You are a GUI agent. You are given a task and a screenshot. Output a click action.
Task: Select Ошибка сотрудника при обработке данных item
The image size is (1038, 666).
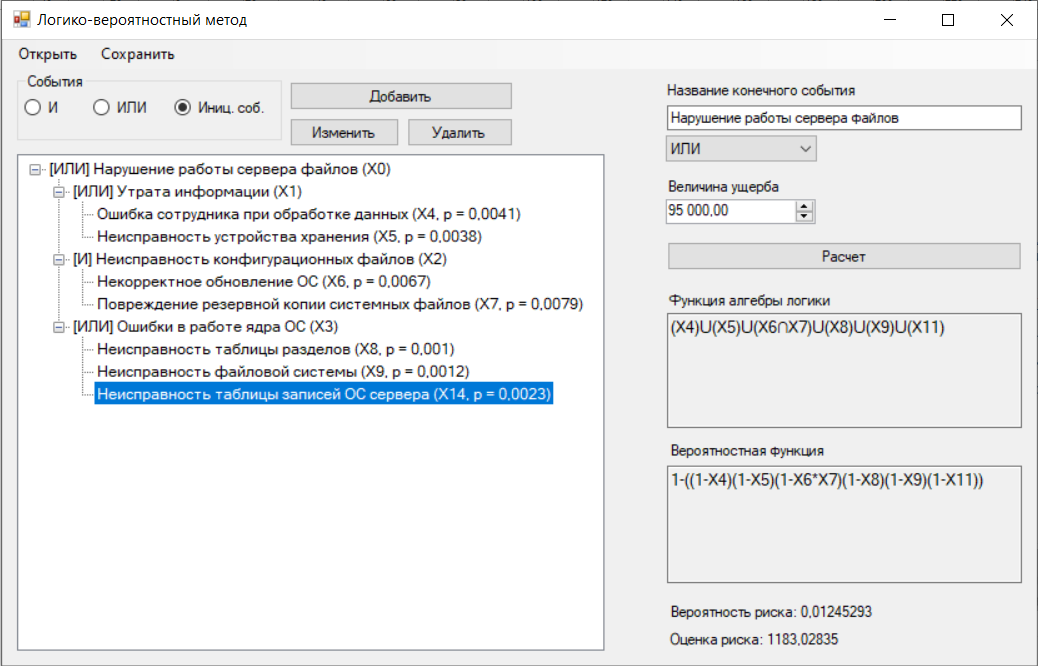tap(309, 214)
